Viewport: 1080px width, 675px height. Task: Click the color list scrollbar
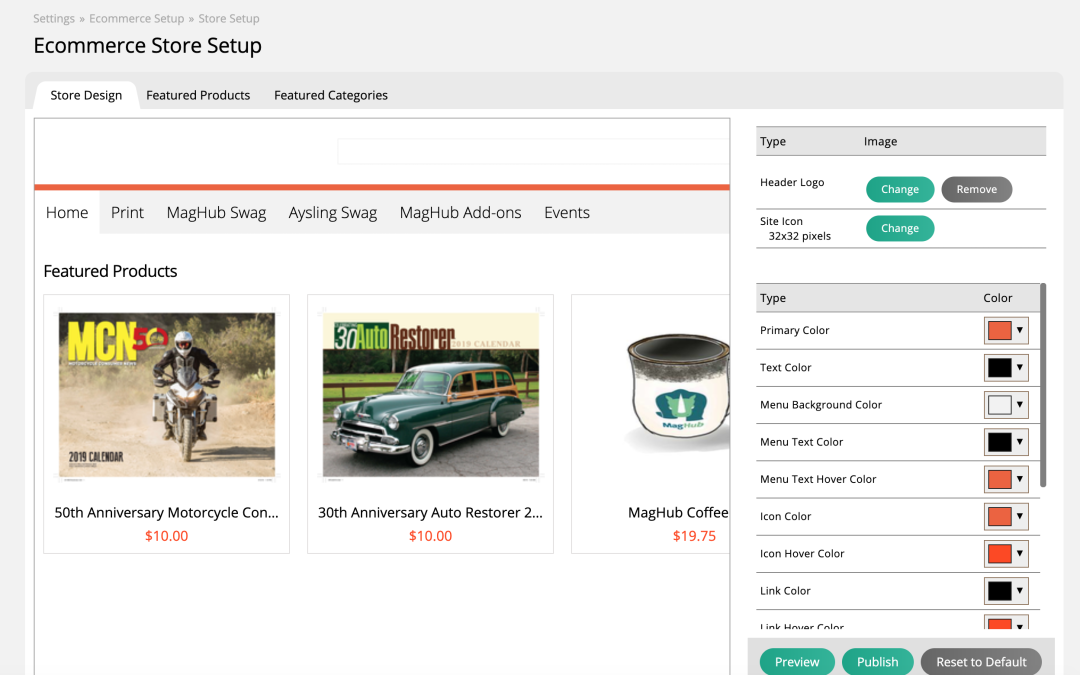pos(1043,385)
